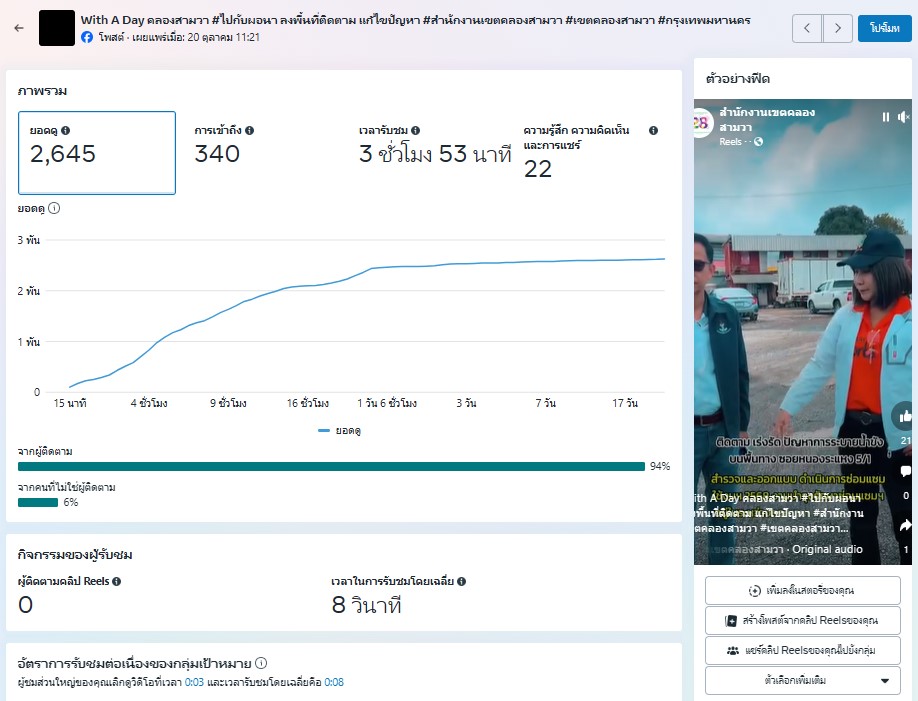Click เพิ่มคลิปในสตอรี่ของคุณ button
The width and height of the screenshot is (918, 701).
coord(801,589)
